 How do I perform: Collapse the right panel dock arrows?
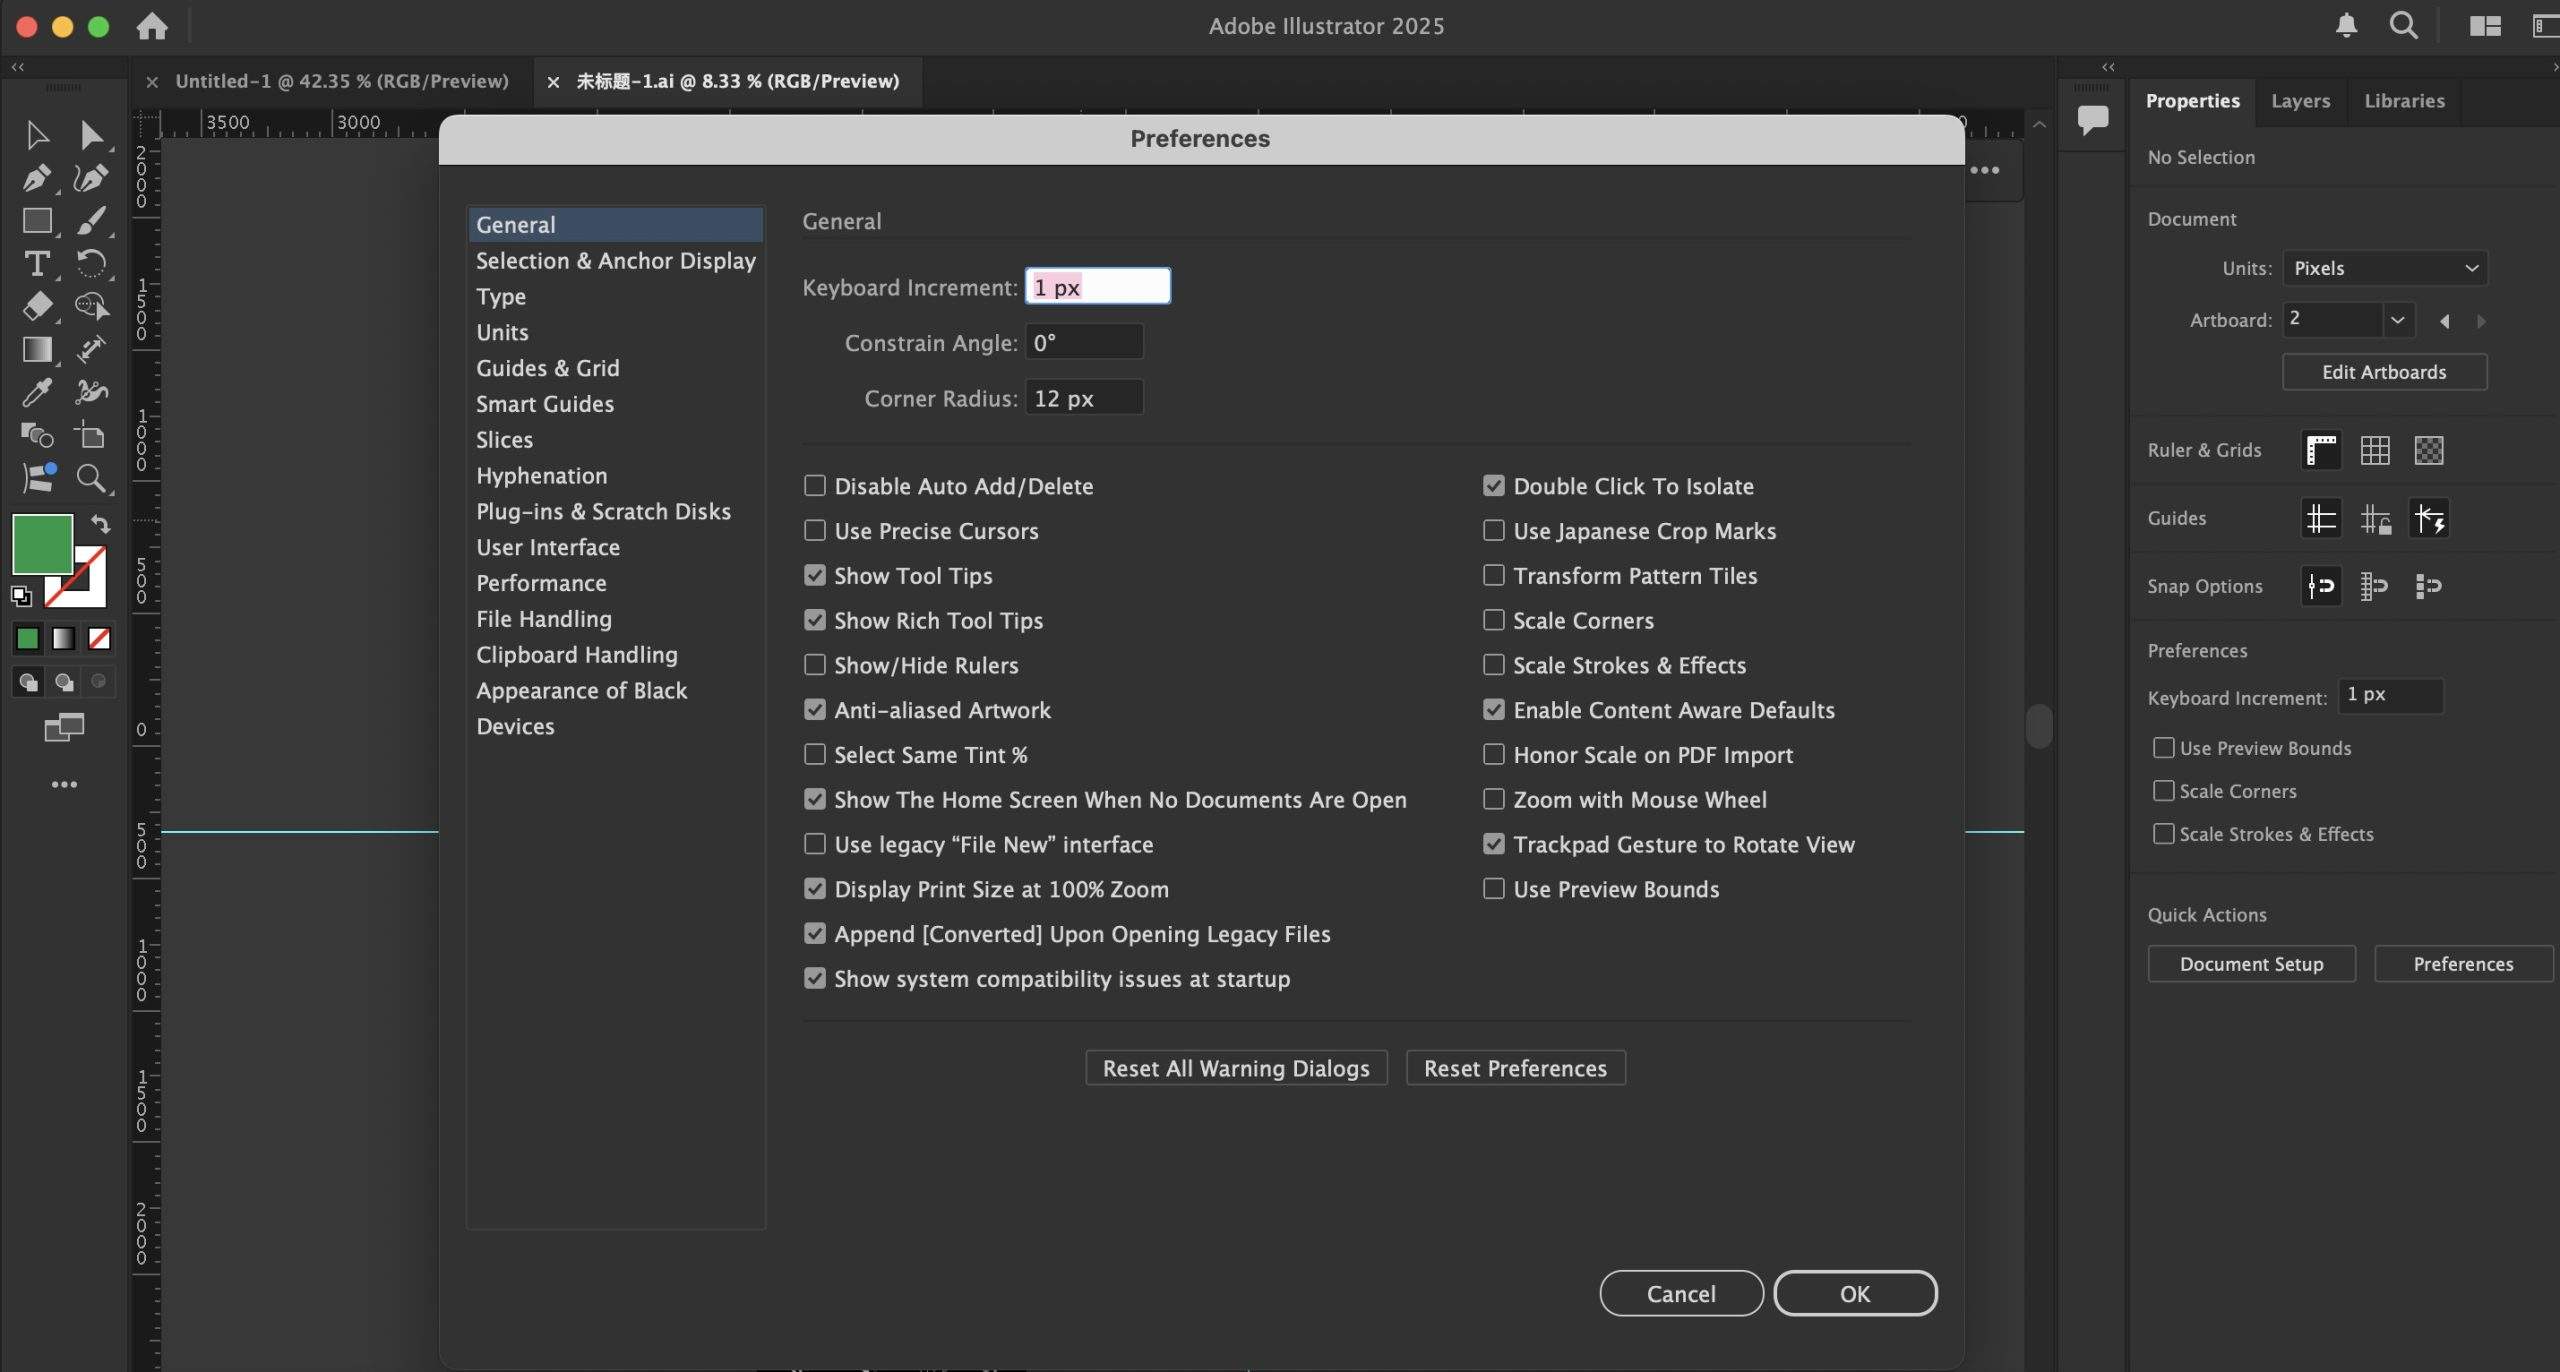(2108, 67)
